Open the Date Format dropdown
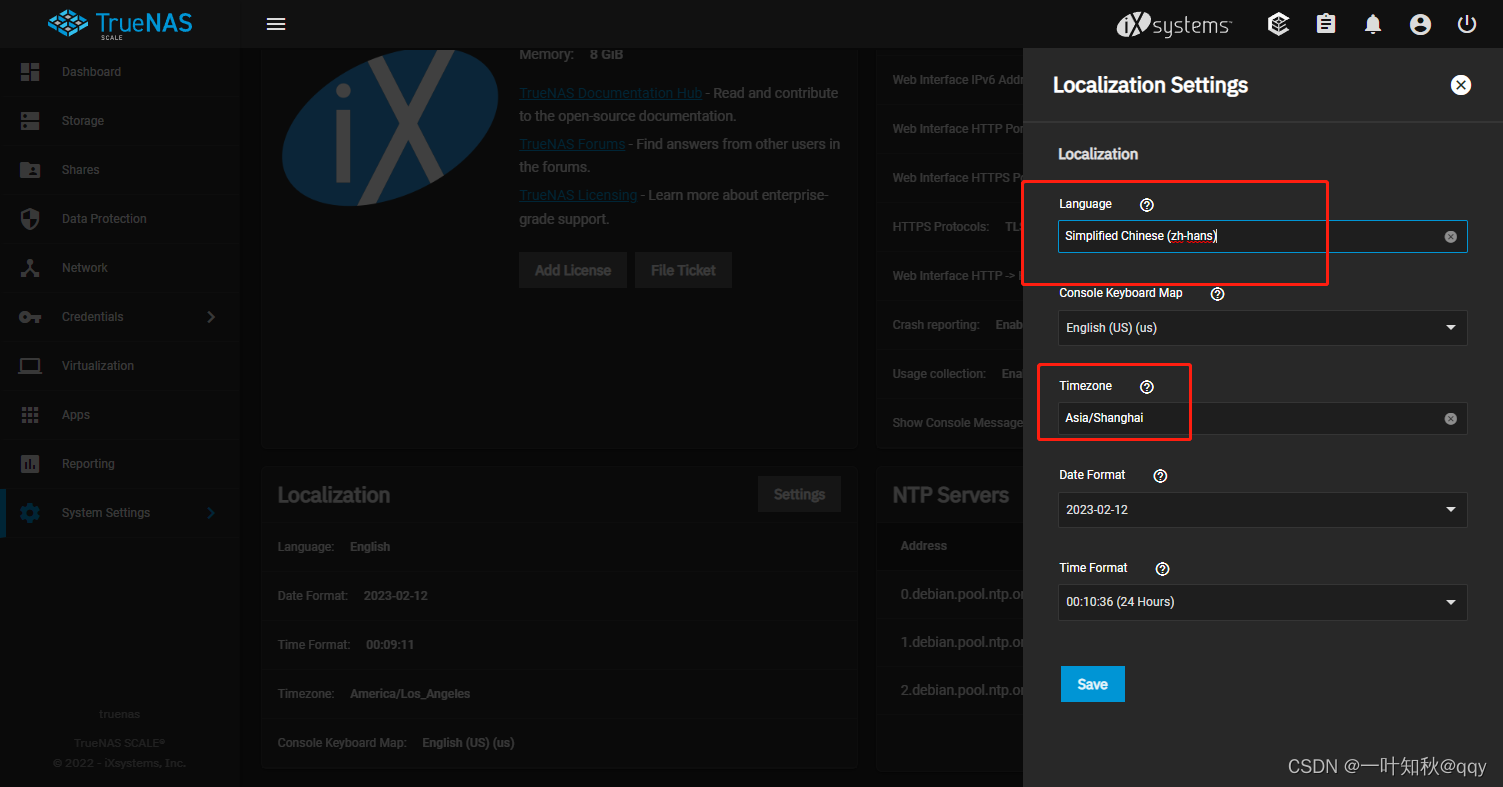This screenshot has width=1503, height=787. 1262,510
